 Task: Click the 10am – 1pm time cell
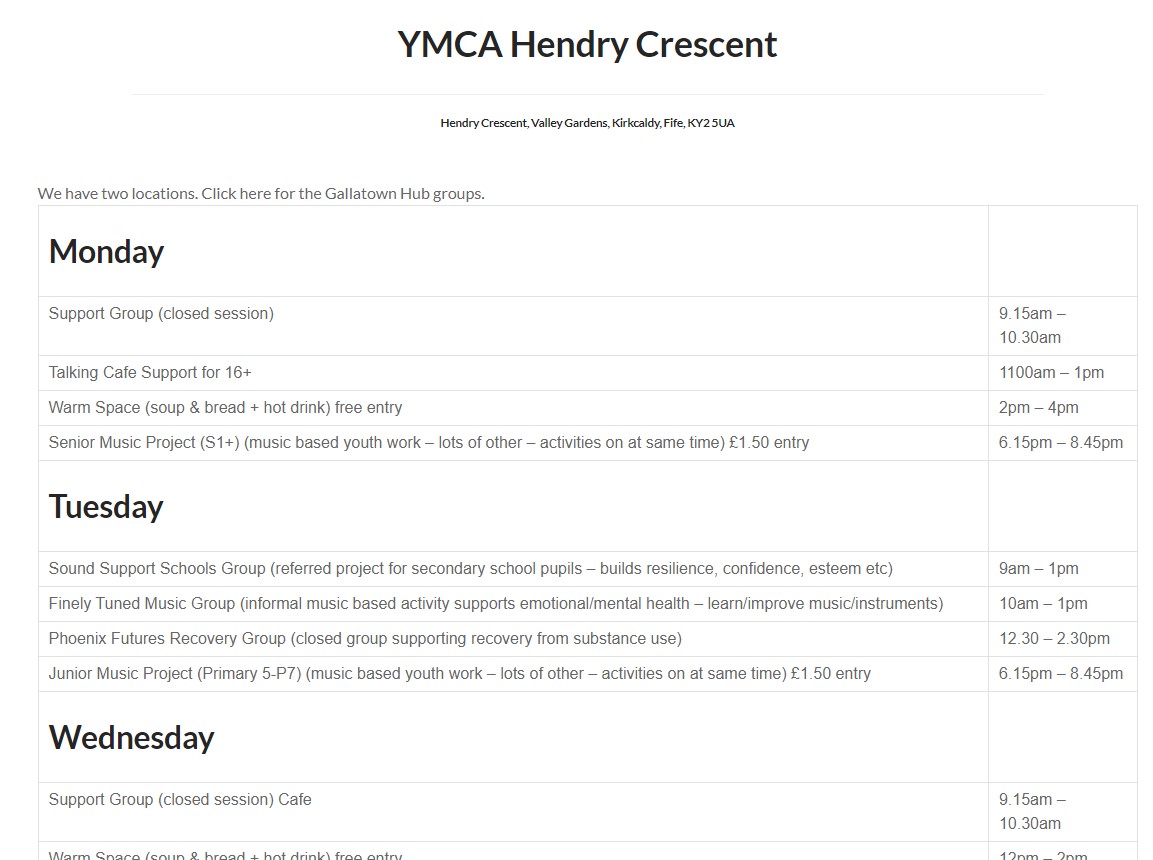pos(1043,603)
